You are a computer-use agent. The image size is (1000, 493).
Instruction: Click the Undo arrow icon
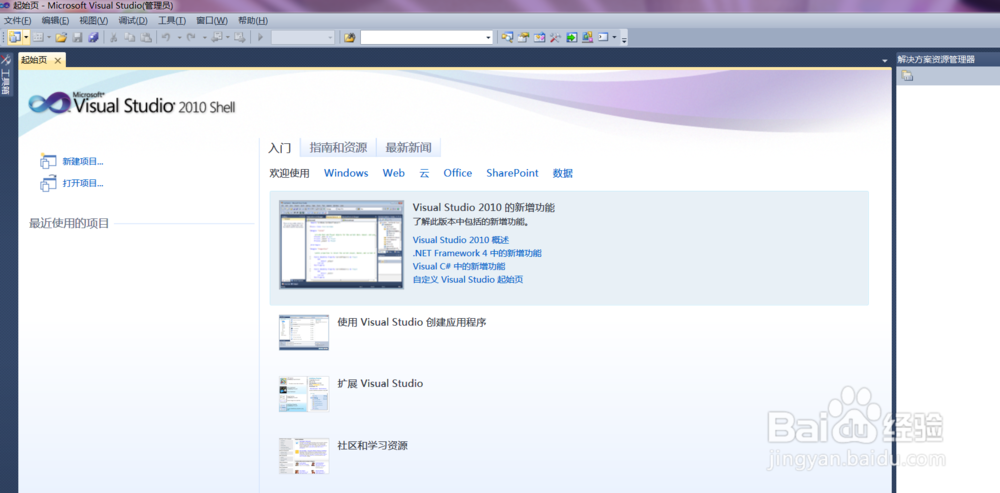(x=166, y=38)
